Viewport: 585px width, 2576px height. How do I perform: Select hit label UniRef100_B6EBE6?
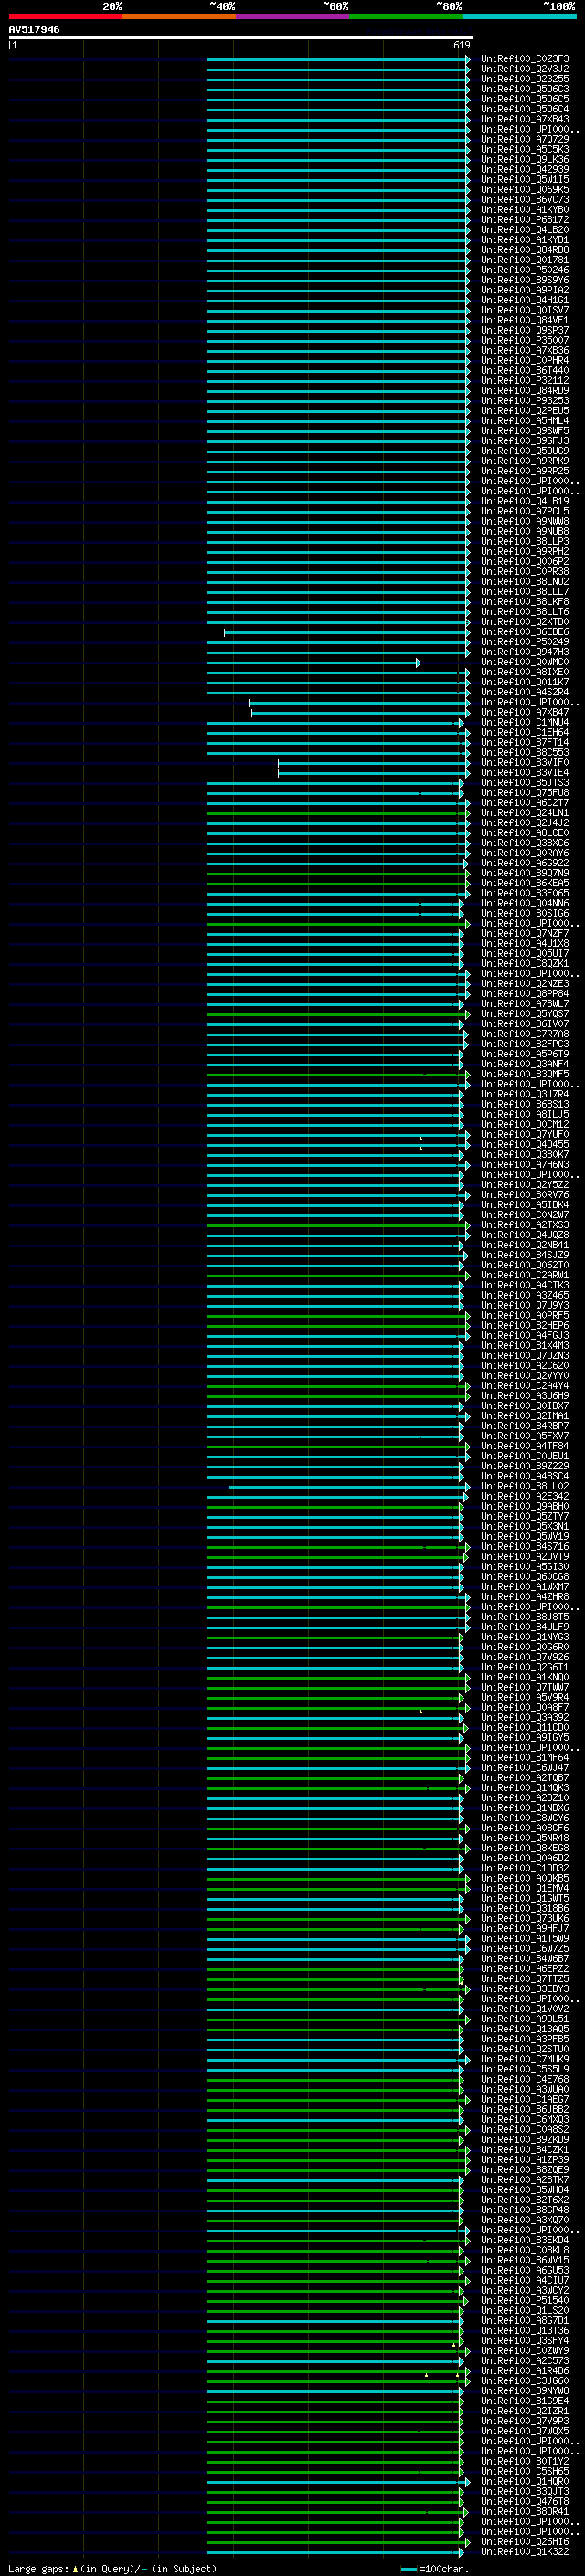525,632
